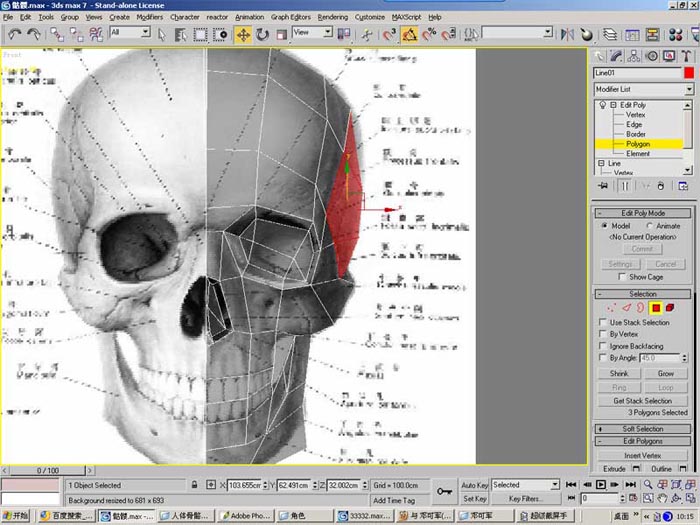Activate the Select and Move tool
This screenshot has width=700, height=525.
click(243, 34)
